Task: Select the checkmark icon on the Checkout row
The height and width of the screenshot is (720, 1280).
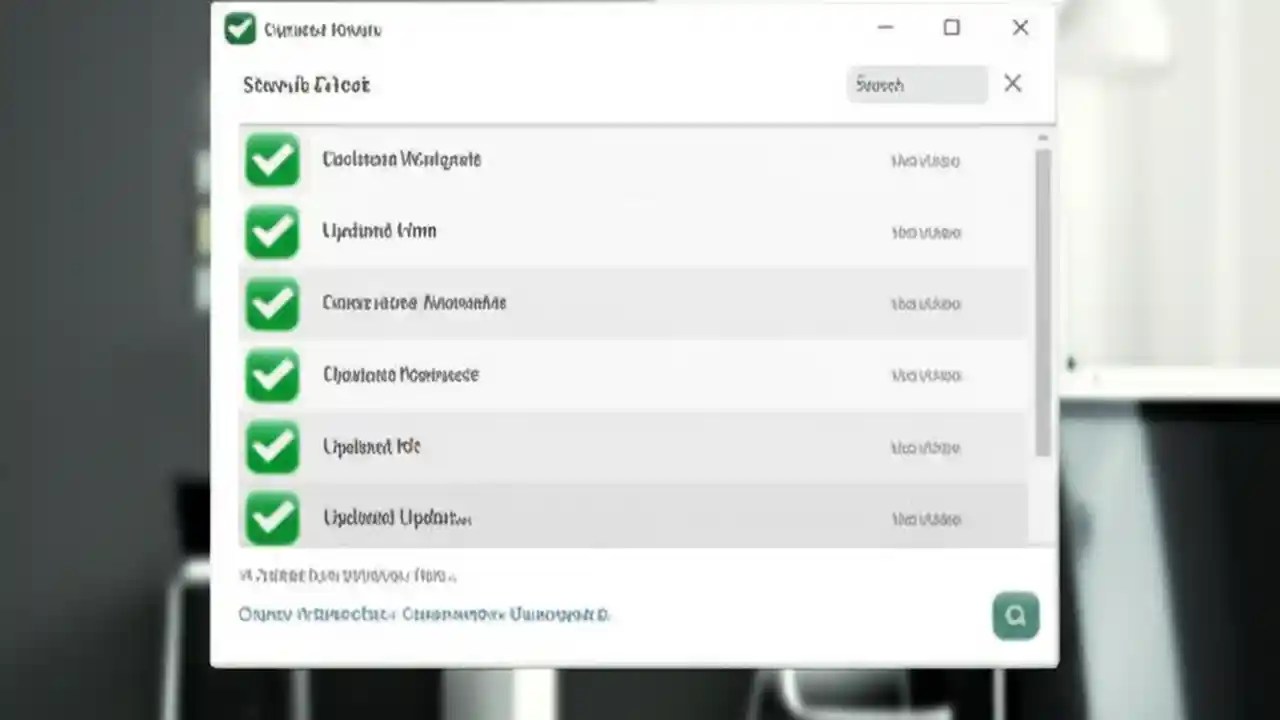Action: (272, 375)
